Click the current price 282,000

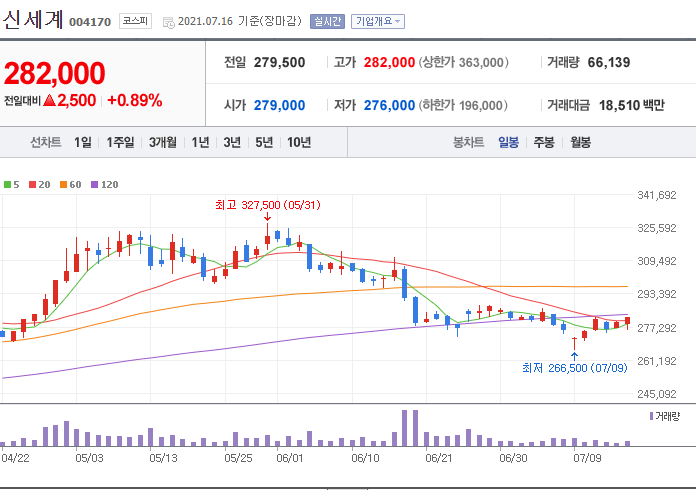[x=55, y=73]
